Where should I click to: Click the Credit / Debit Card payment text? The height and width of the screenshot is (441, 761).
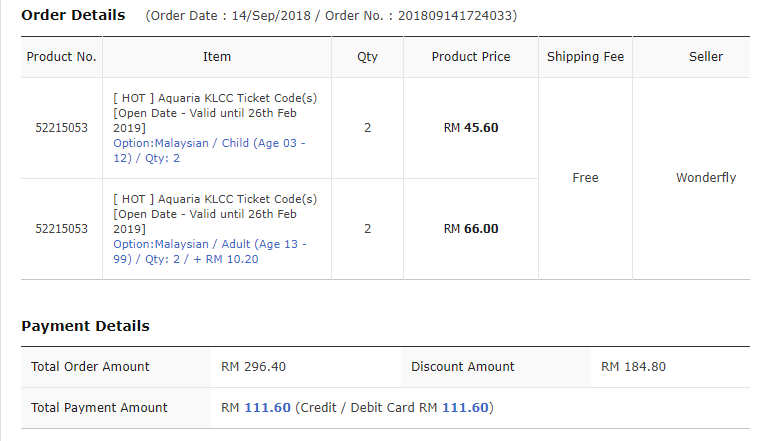395,408
